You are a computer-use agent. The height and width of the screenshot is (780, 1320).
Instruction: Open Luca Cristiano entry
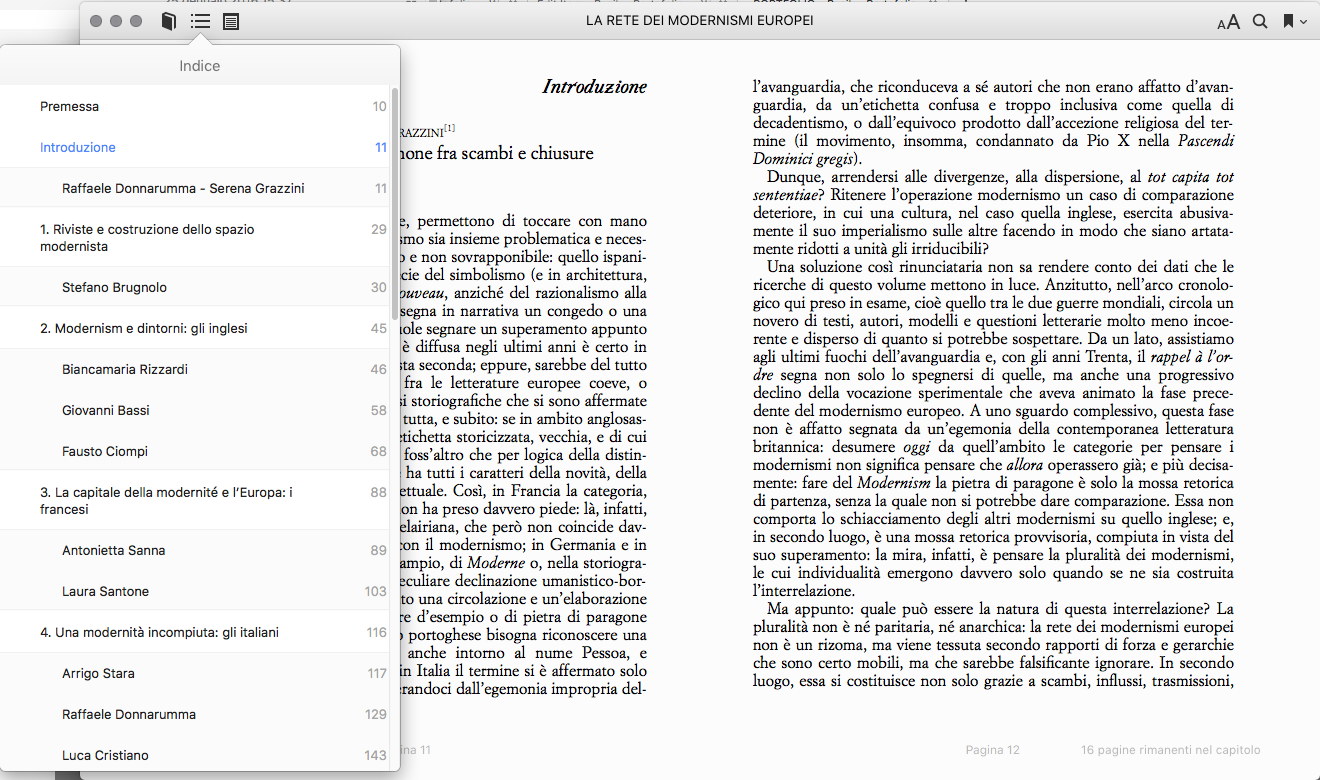point(195,755)
